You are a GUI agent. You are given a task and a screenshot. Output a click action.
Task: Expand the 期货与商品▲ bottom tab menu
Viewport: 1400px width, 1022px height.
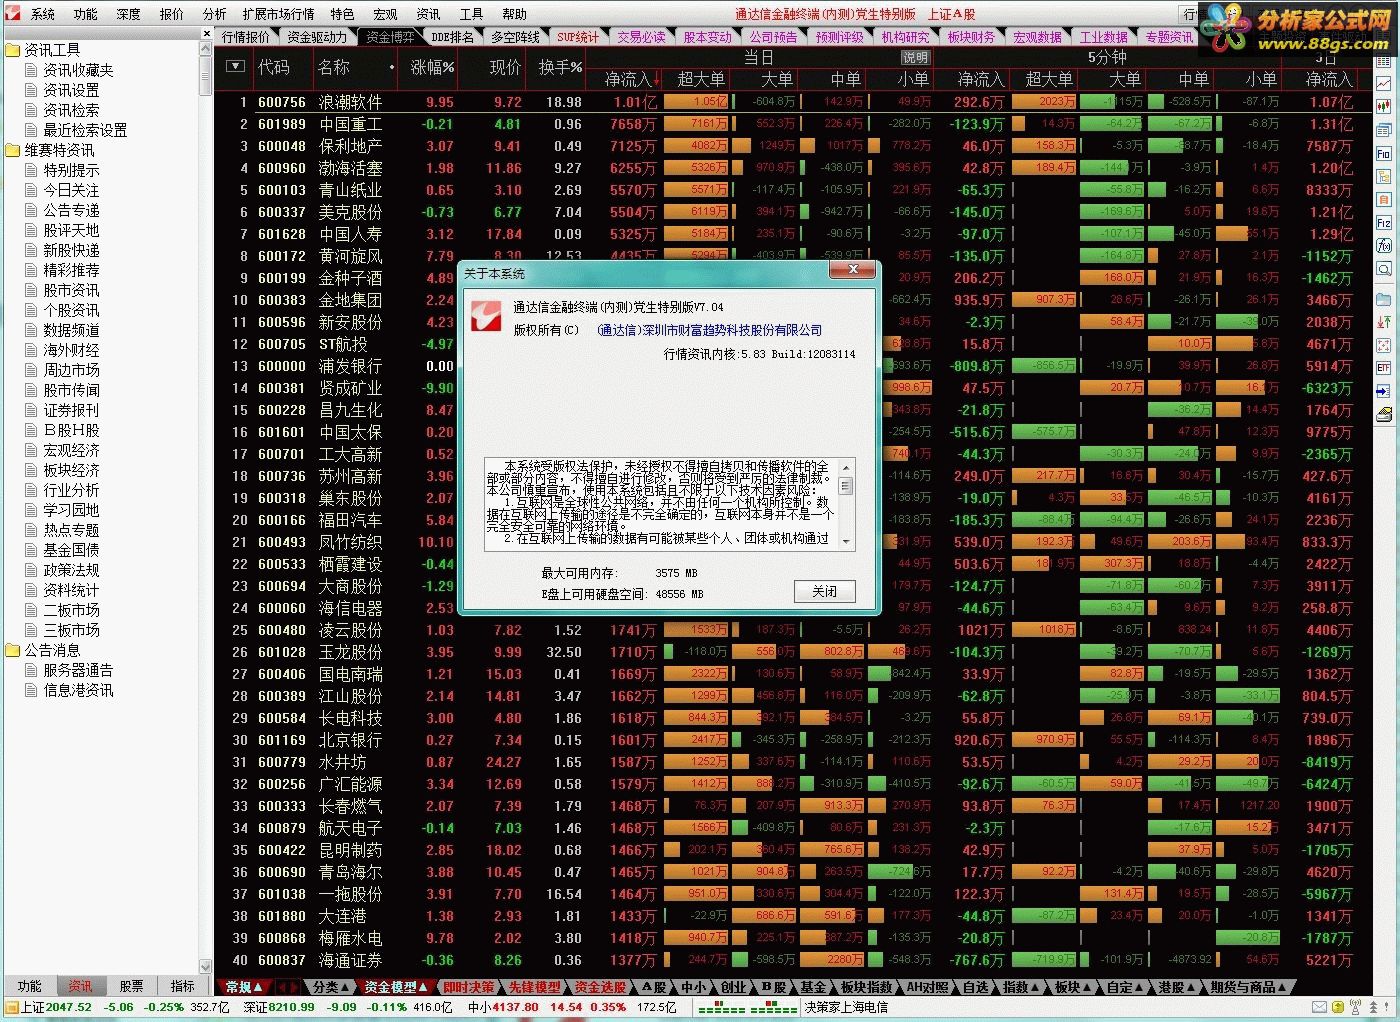[x=1249, y=987]
